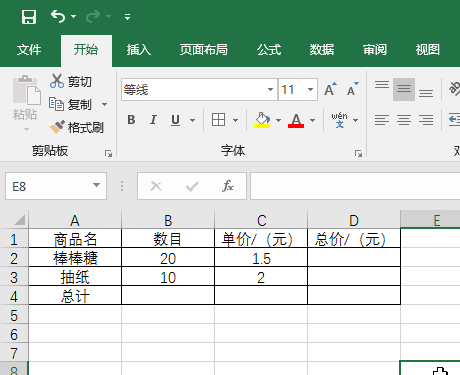Click the Decrease Font Size icon
This screenshot has height=375, width=460.
coord(352,89)
